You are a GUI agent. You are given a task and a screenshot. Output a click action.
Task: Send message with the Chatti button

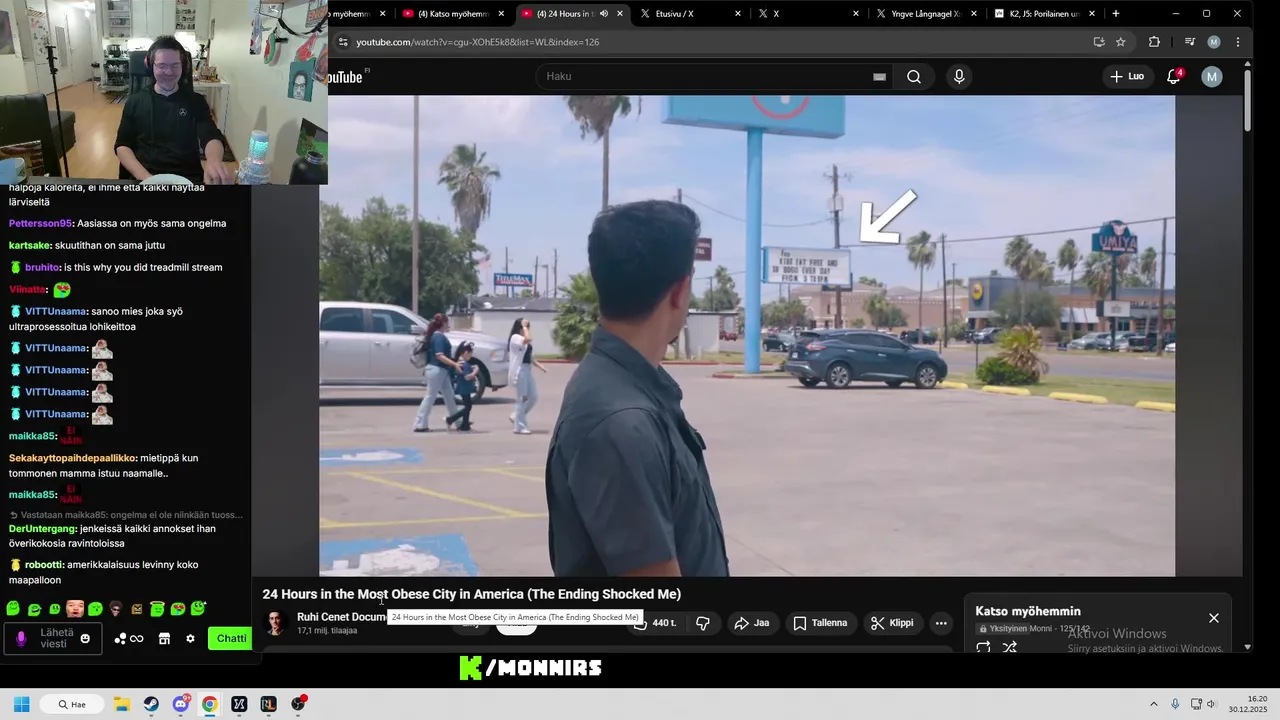[230, 639]
